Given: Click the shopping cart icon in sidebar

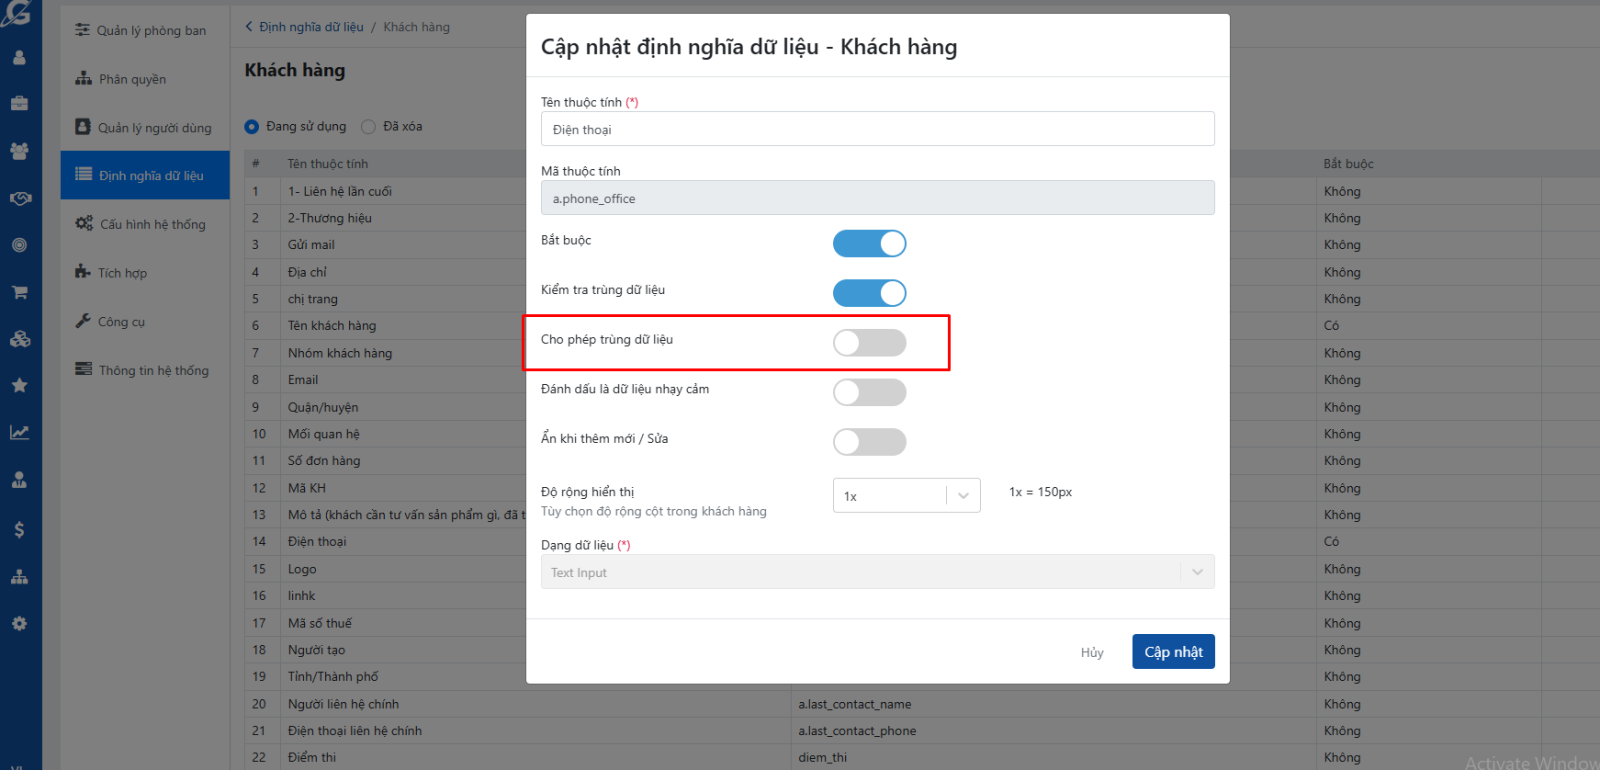Looking at the screenshot, I should click(19, 292).
